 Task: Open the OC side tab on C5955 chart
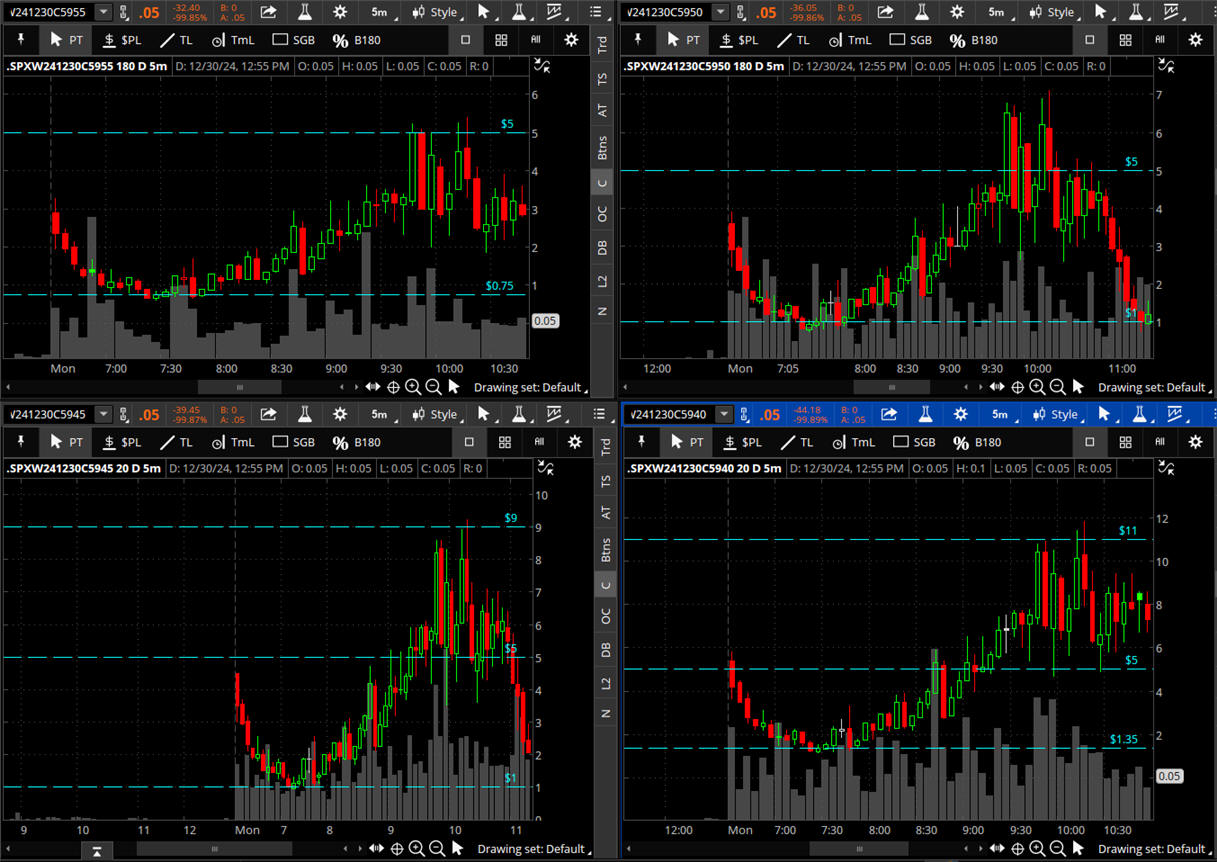click(x=602, y=214)
